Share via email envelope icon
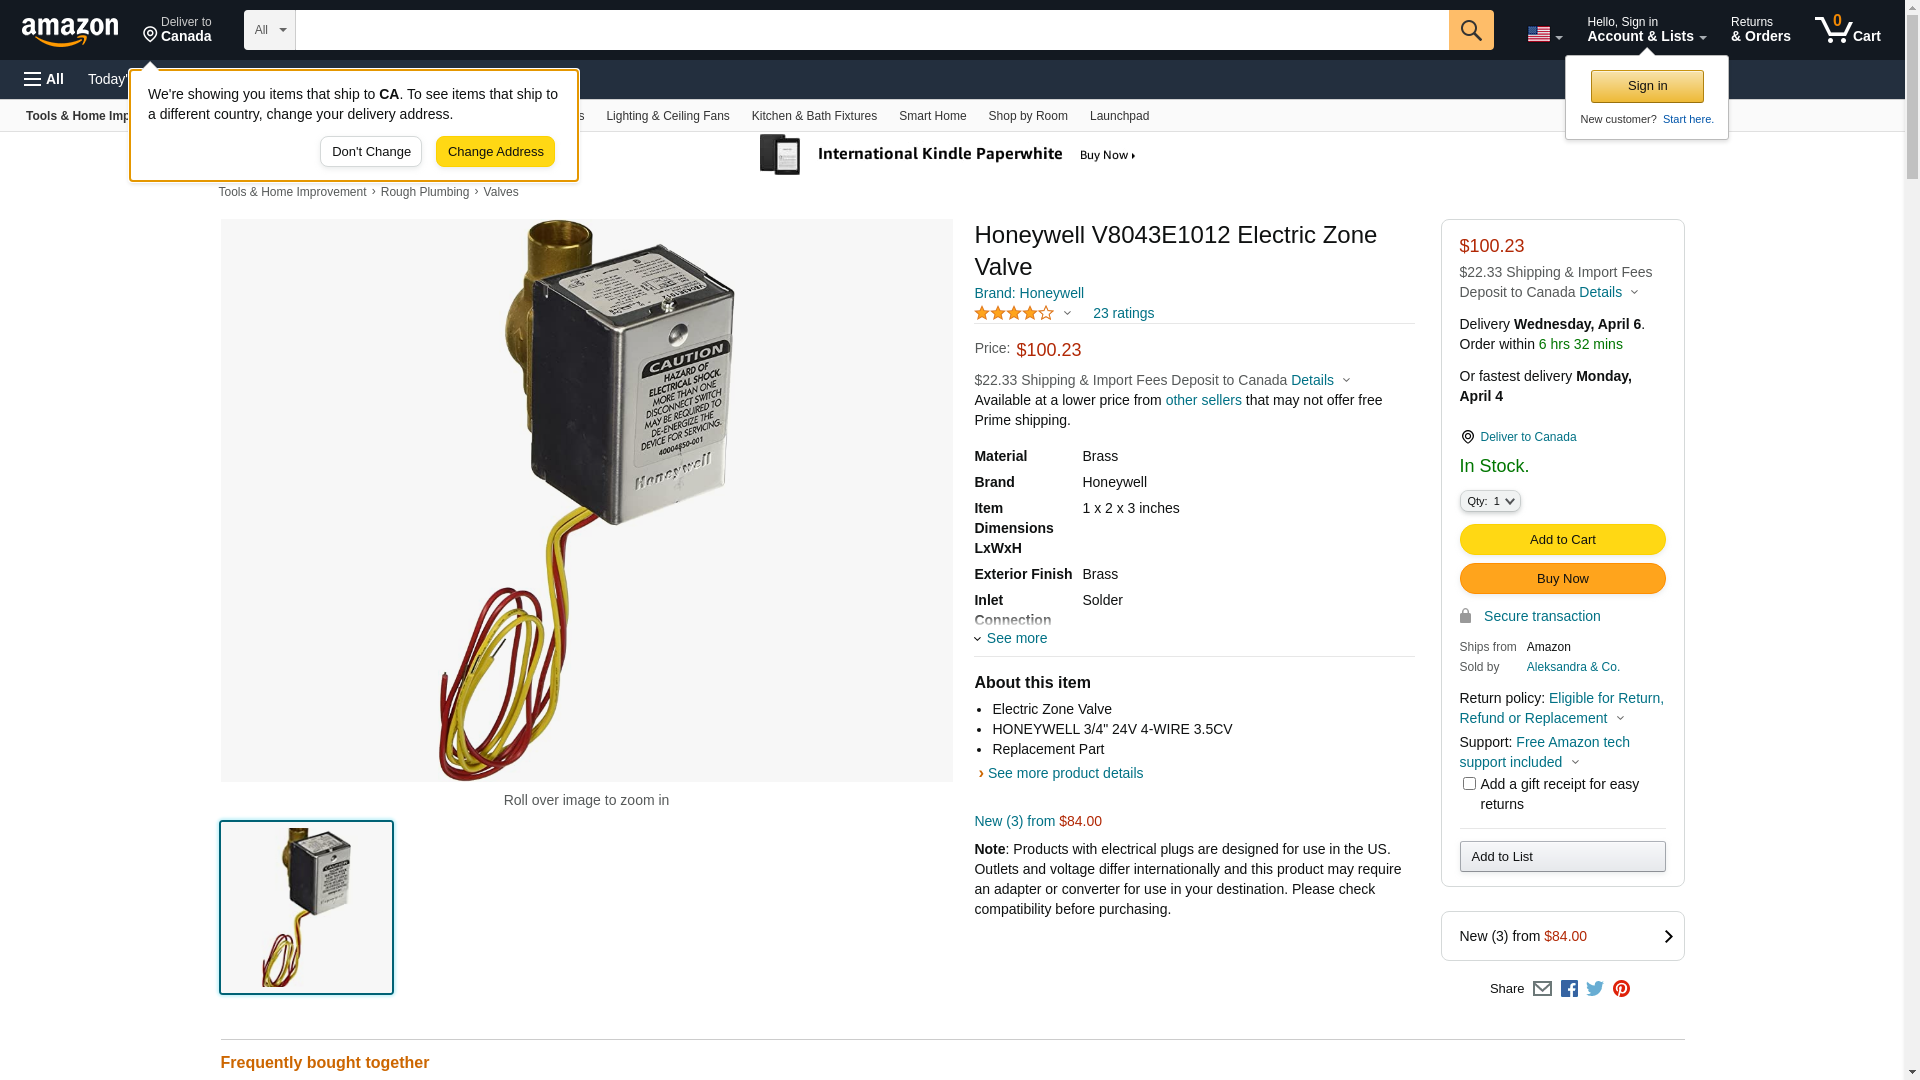Image resolution: width=1920 pixels, height=1080 pixels. click(x=1542, y=989)
